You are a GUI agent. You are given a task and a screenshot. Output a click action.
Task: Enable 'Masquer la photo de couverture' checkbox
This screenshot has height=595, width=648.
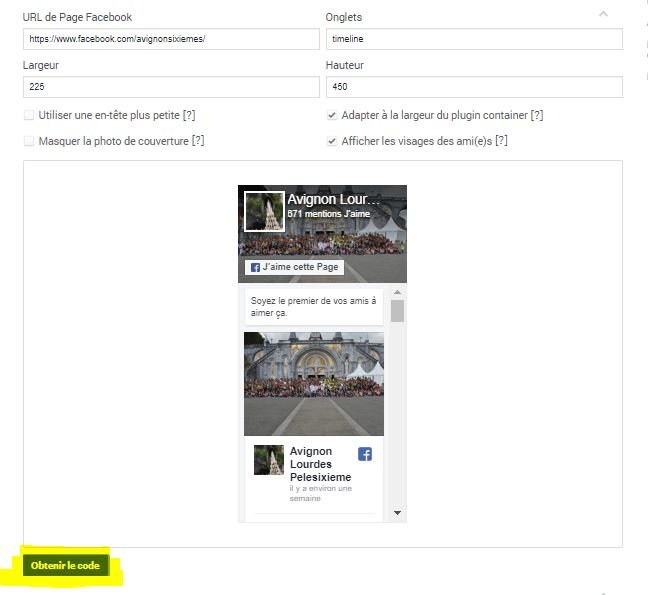pos(29,141)
